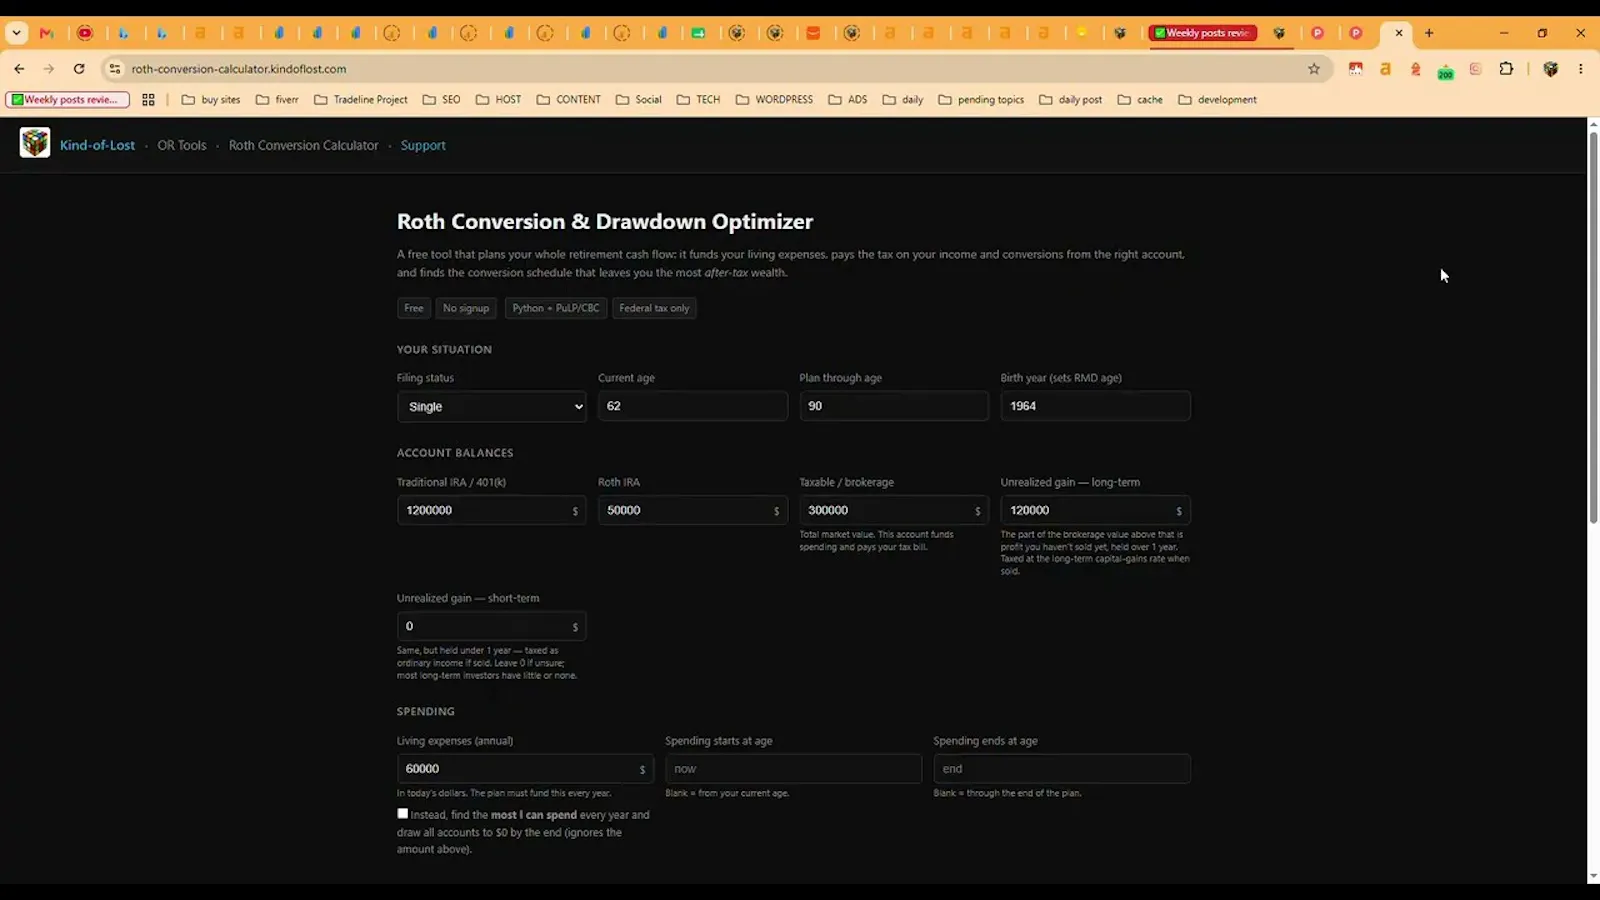1600x900 pixels.
Task: Edit the Living expenses (annual) field
Action: (525, 769)
